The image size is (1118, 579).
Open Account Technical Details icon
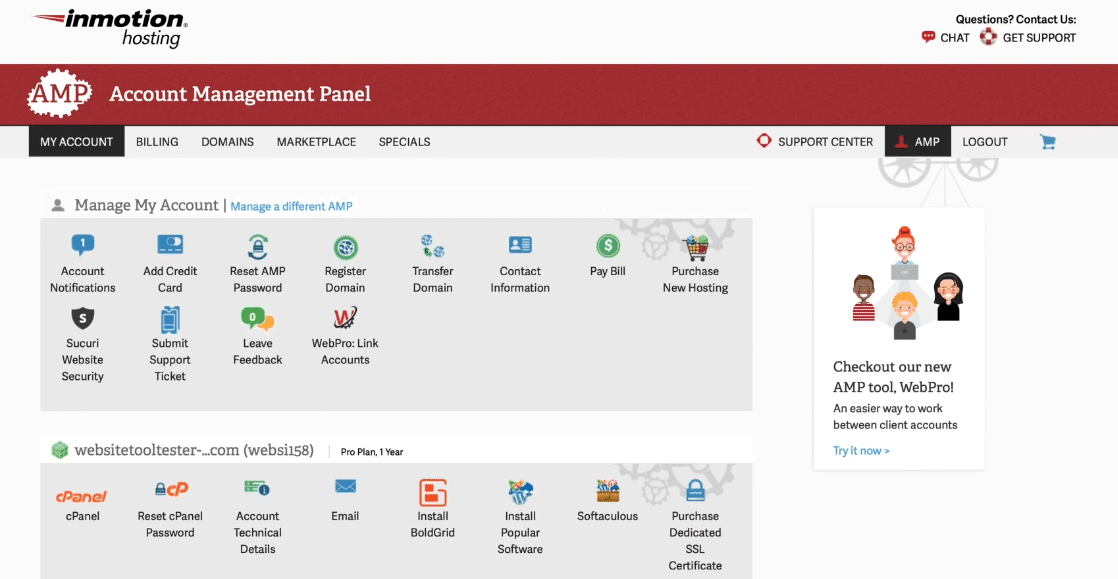pos(257,488)
